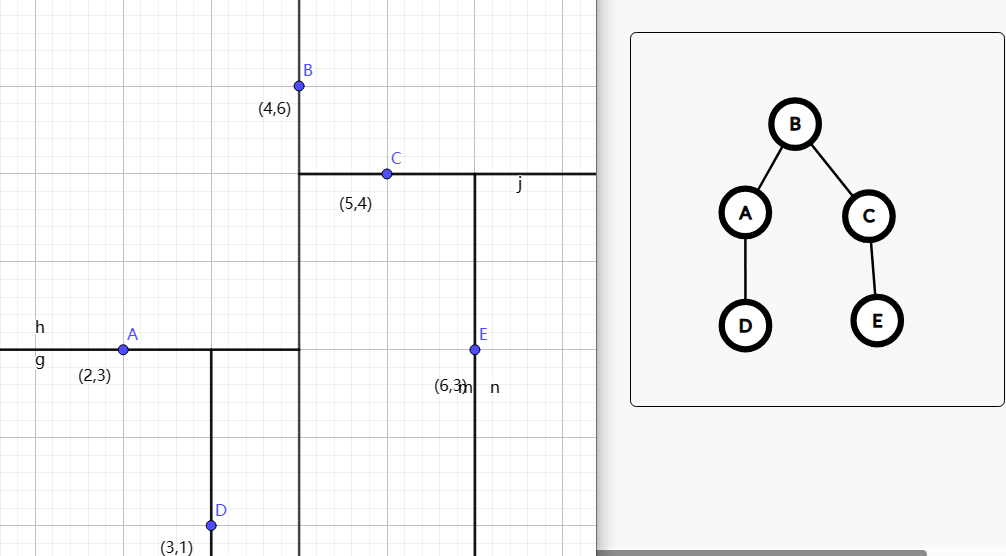1006x556 pixels.
Task: Click the line label j
Action: click(519, 185)
